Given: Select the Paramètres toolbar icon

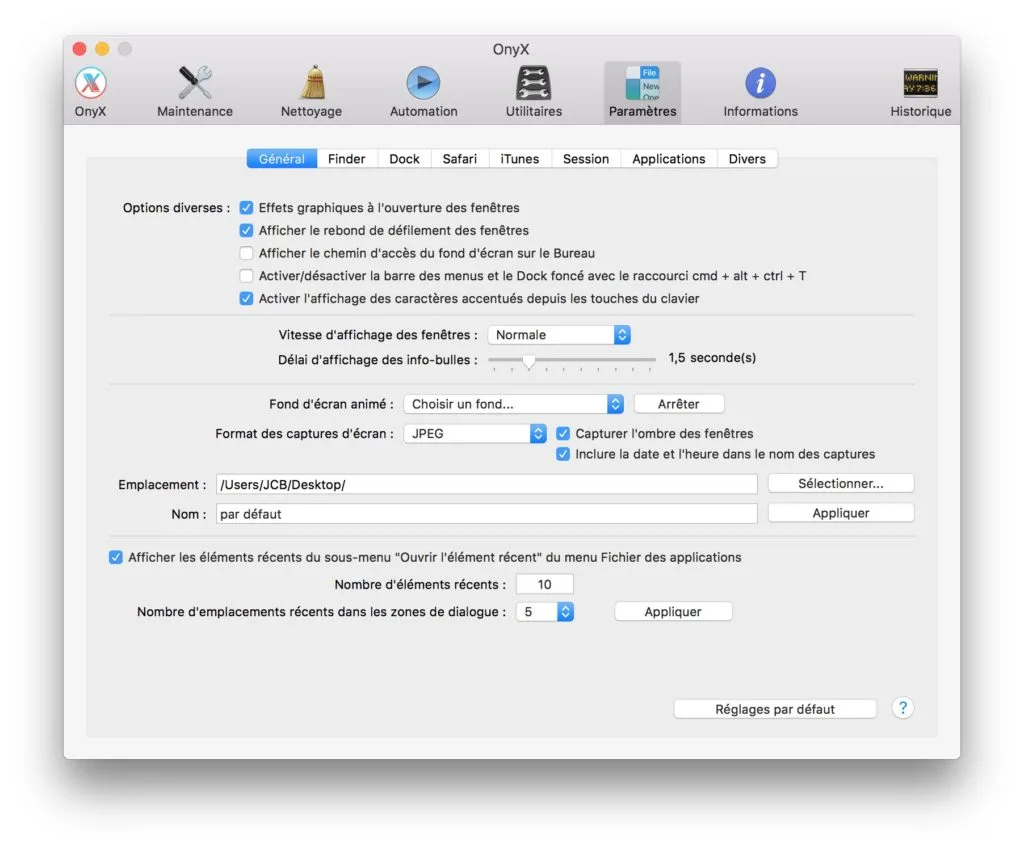Looking at the screenshot, I should [642, 90].
